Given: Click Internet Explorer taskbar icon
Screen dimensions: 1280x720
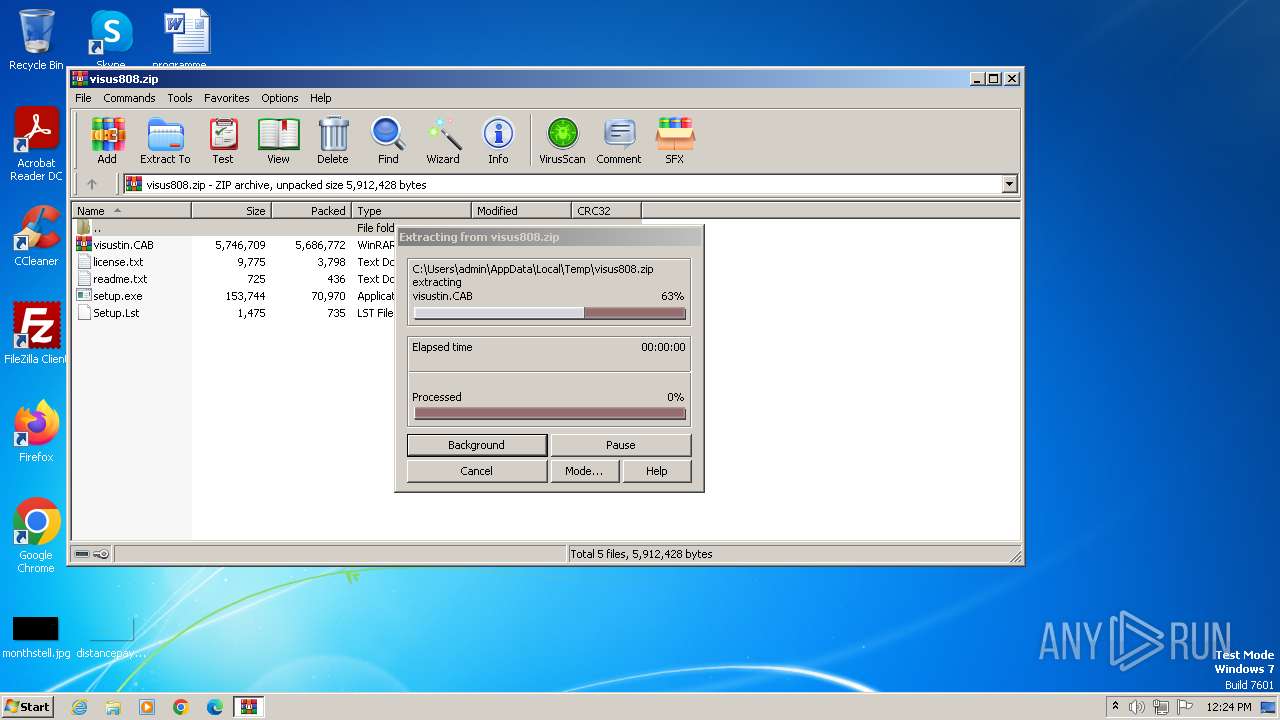Looking at the screenshot, I should [79, 707].
